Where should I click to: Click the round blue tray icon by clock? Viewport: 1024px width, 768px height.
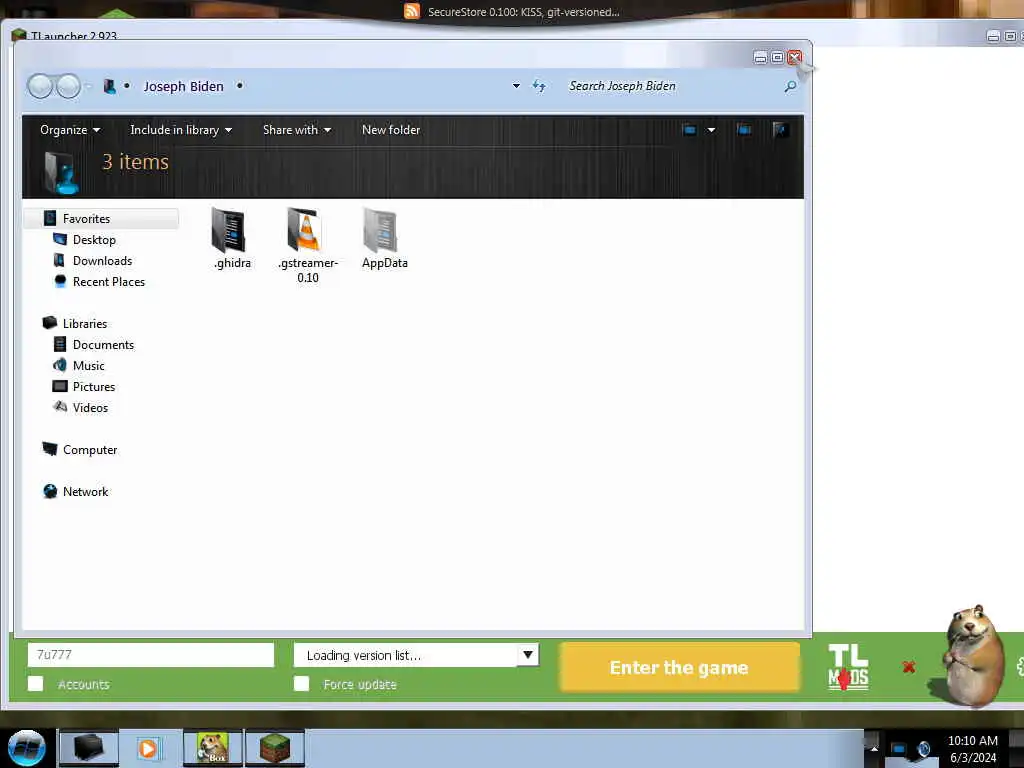923,748
